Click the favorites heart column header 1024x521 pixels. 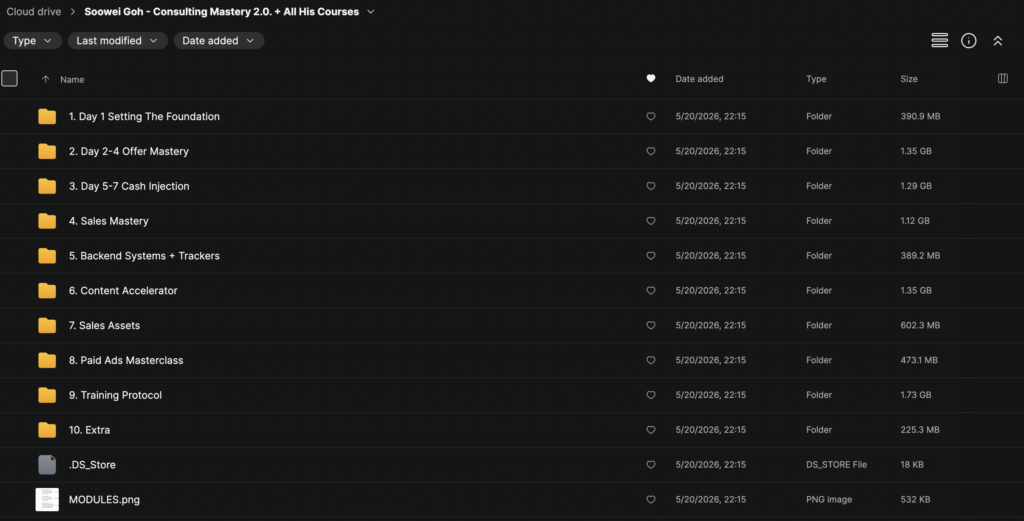click(x=650, y=78)
